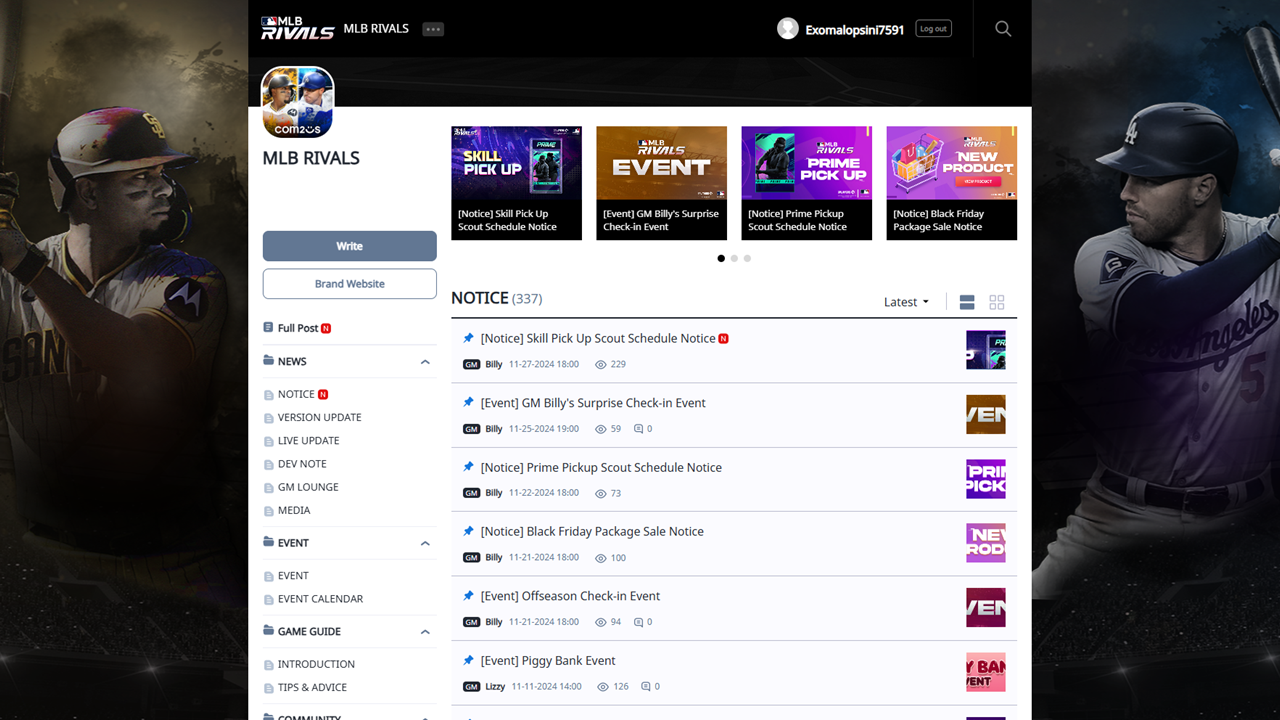Select the second carousel page dot

pos(734,258)
